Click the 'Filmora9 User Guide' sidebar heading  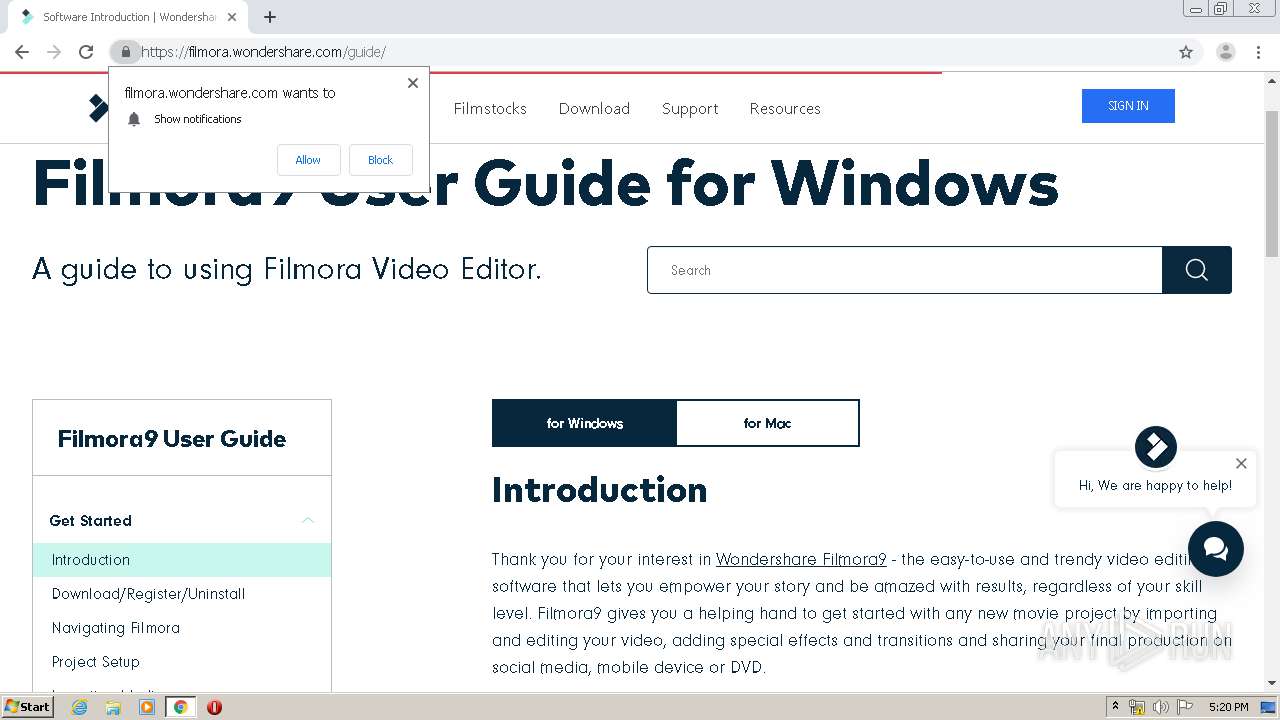[172, 439]
